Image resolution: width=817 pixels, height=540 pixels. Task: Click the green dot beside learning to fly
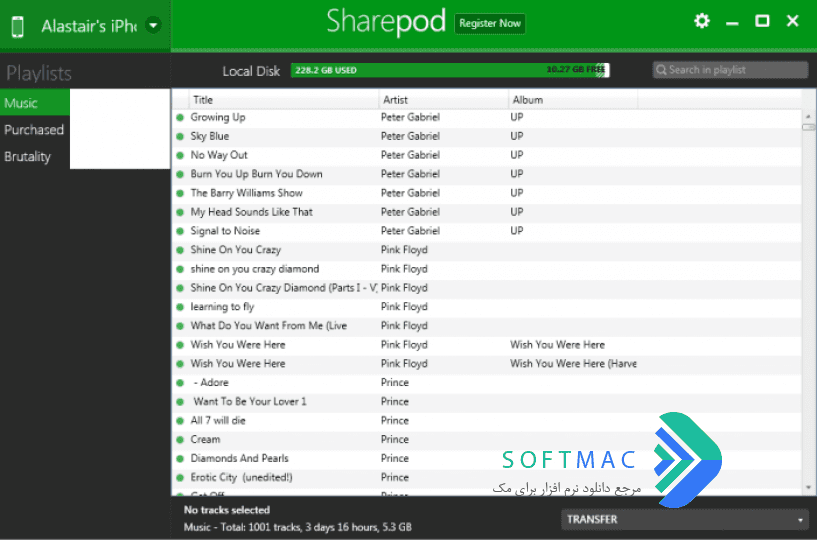tap(180, 307)
